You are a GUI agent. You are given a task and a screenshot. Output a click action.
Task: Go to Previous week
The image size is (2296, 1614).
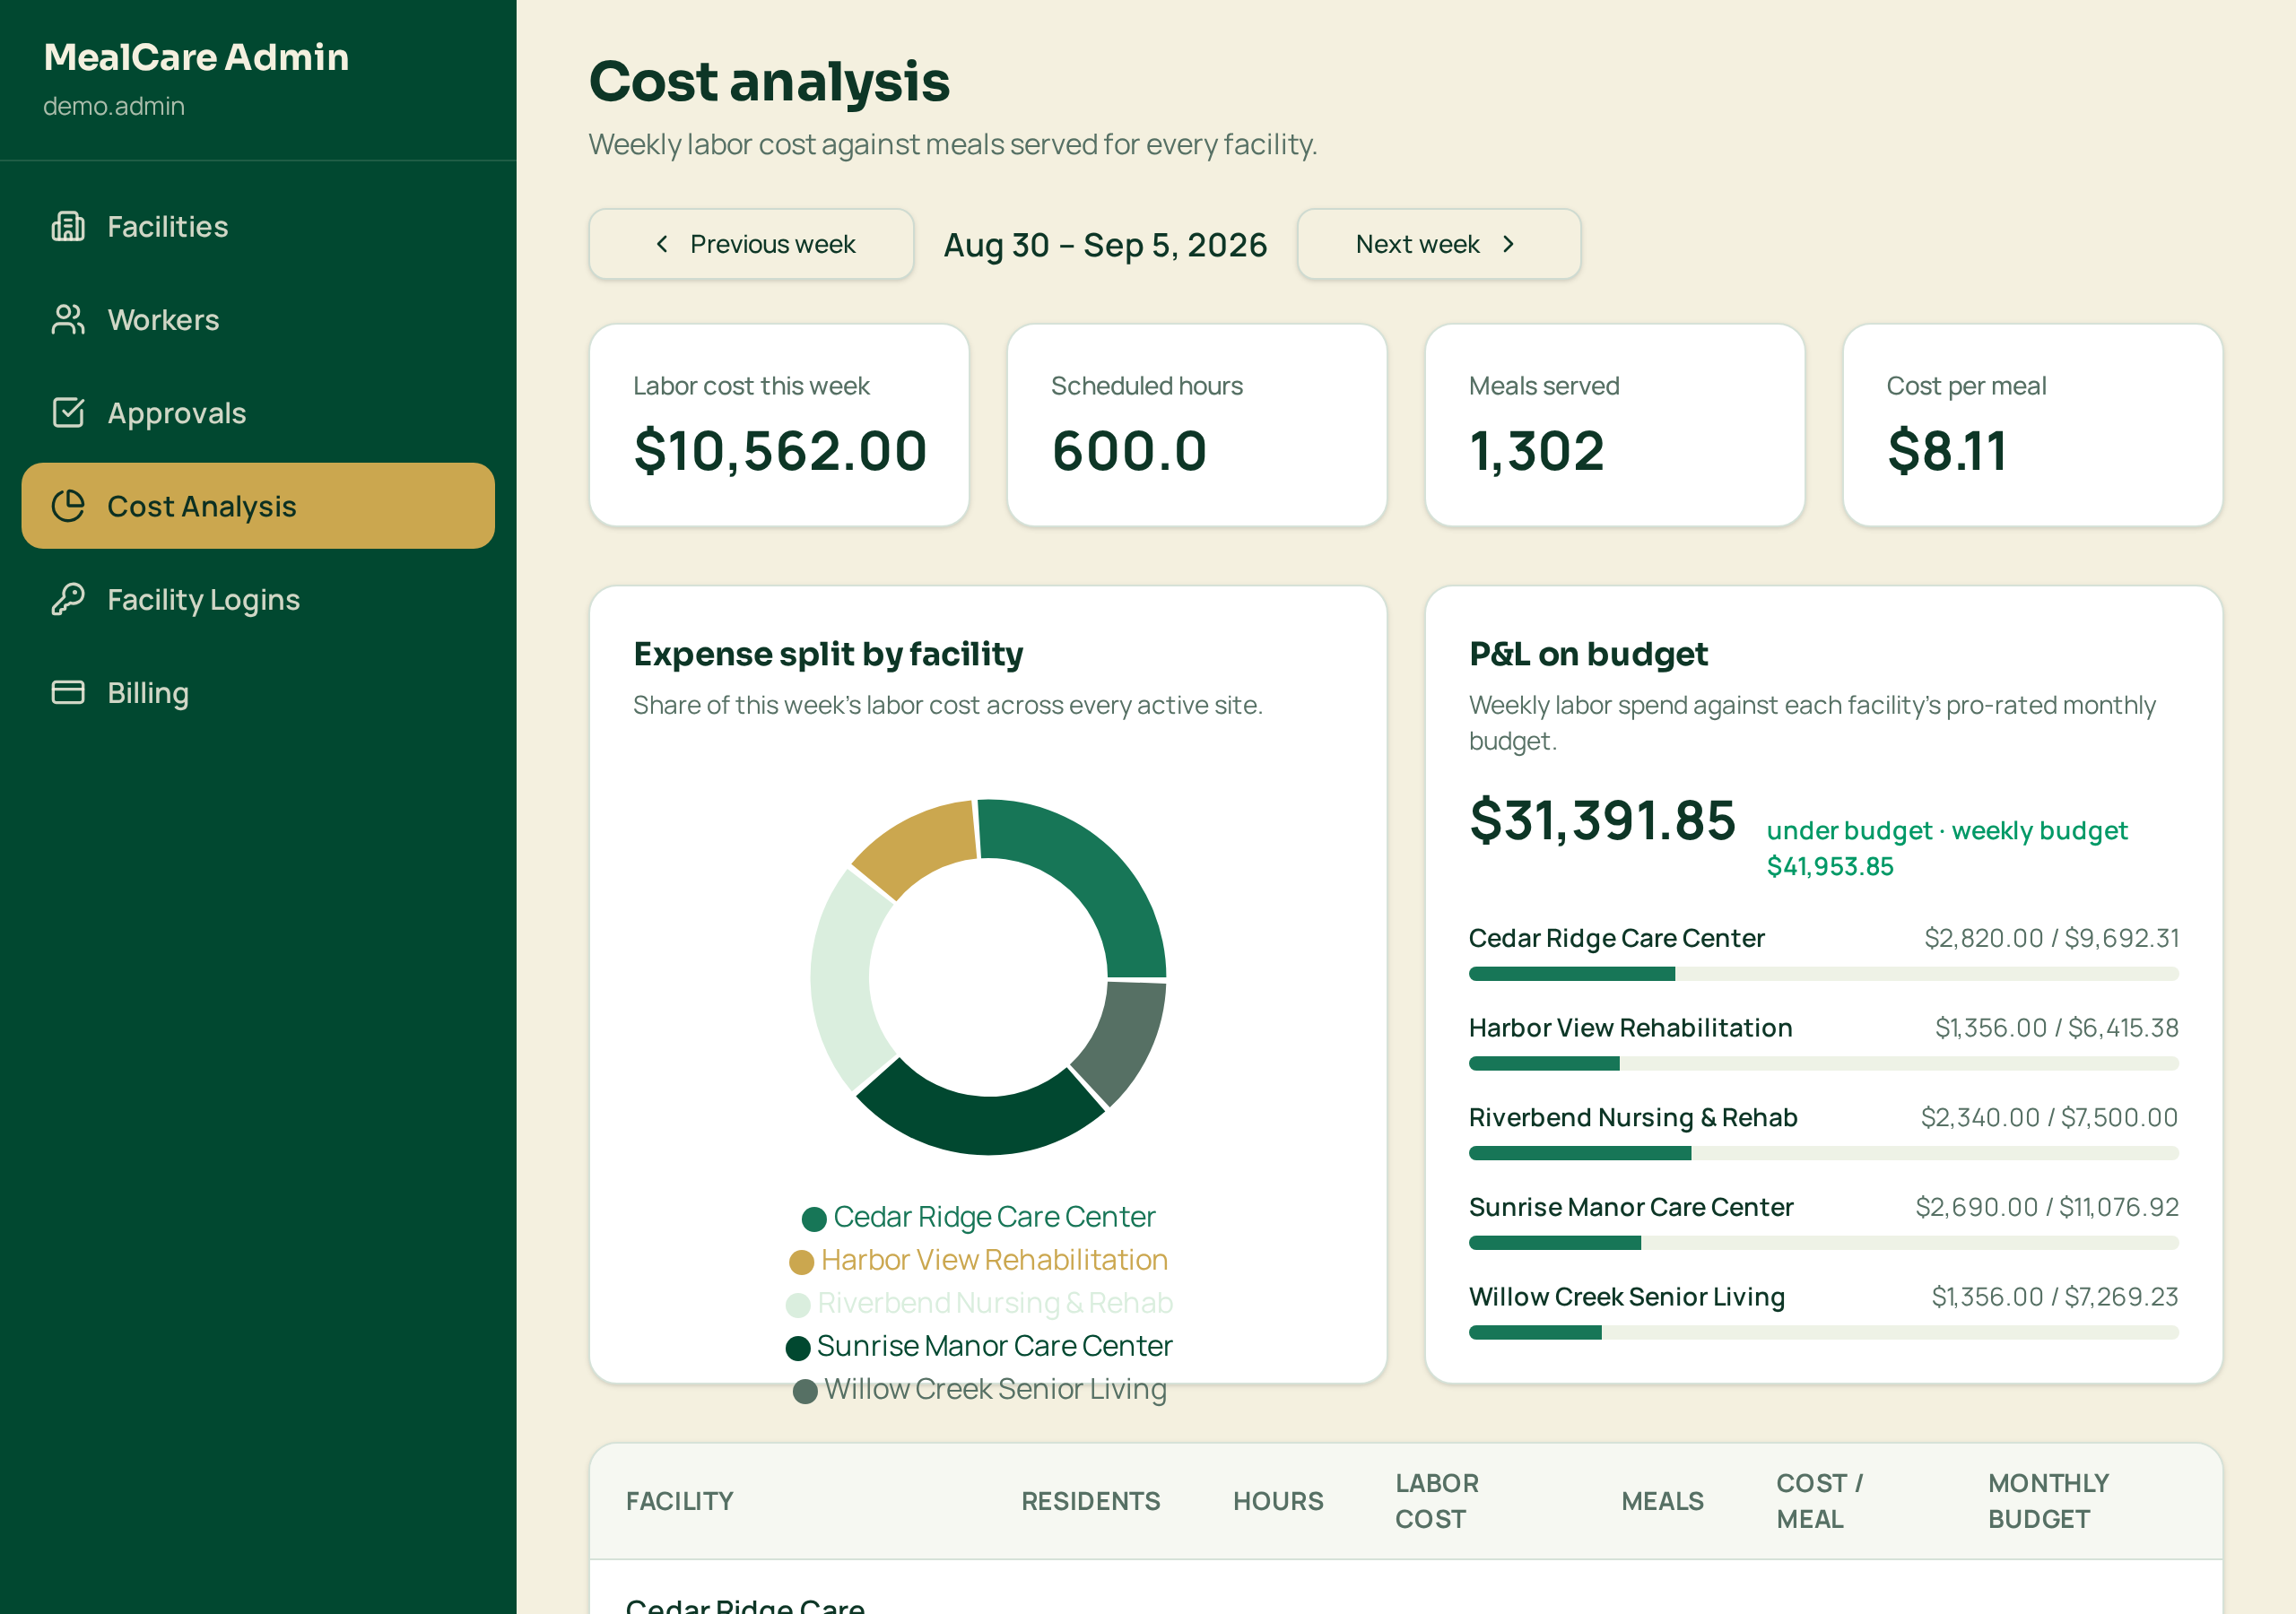tap(751, 244)
